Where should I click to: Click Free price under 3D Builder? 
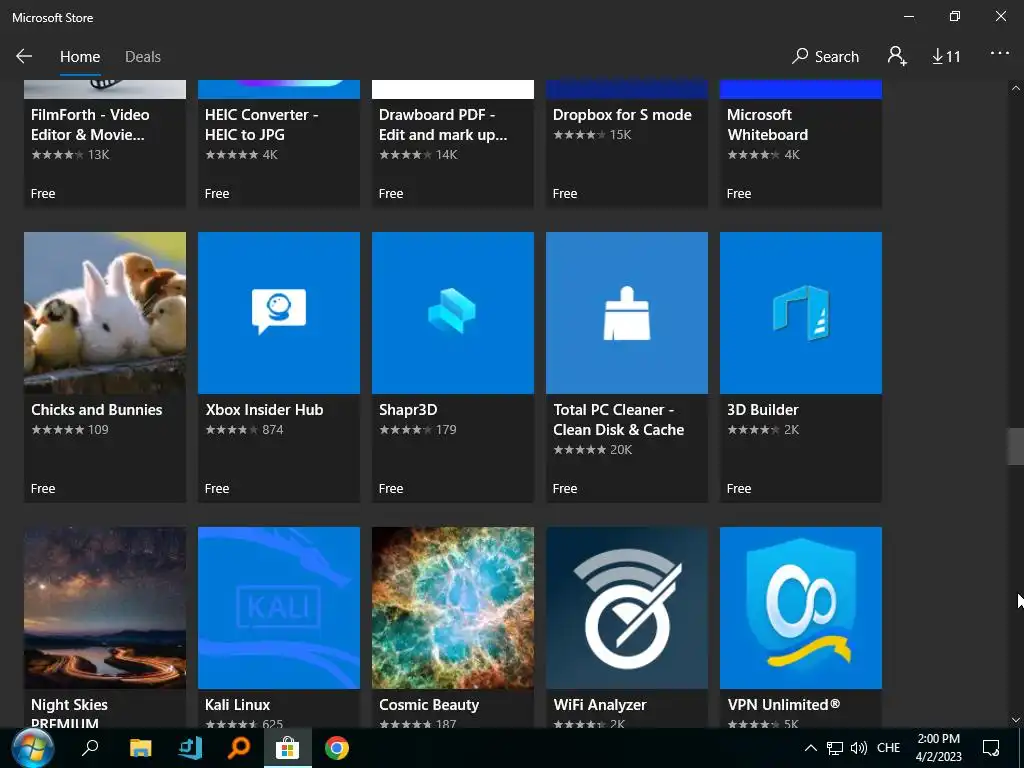coord(739,488)
